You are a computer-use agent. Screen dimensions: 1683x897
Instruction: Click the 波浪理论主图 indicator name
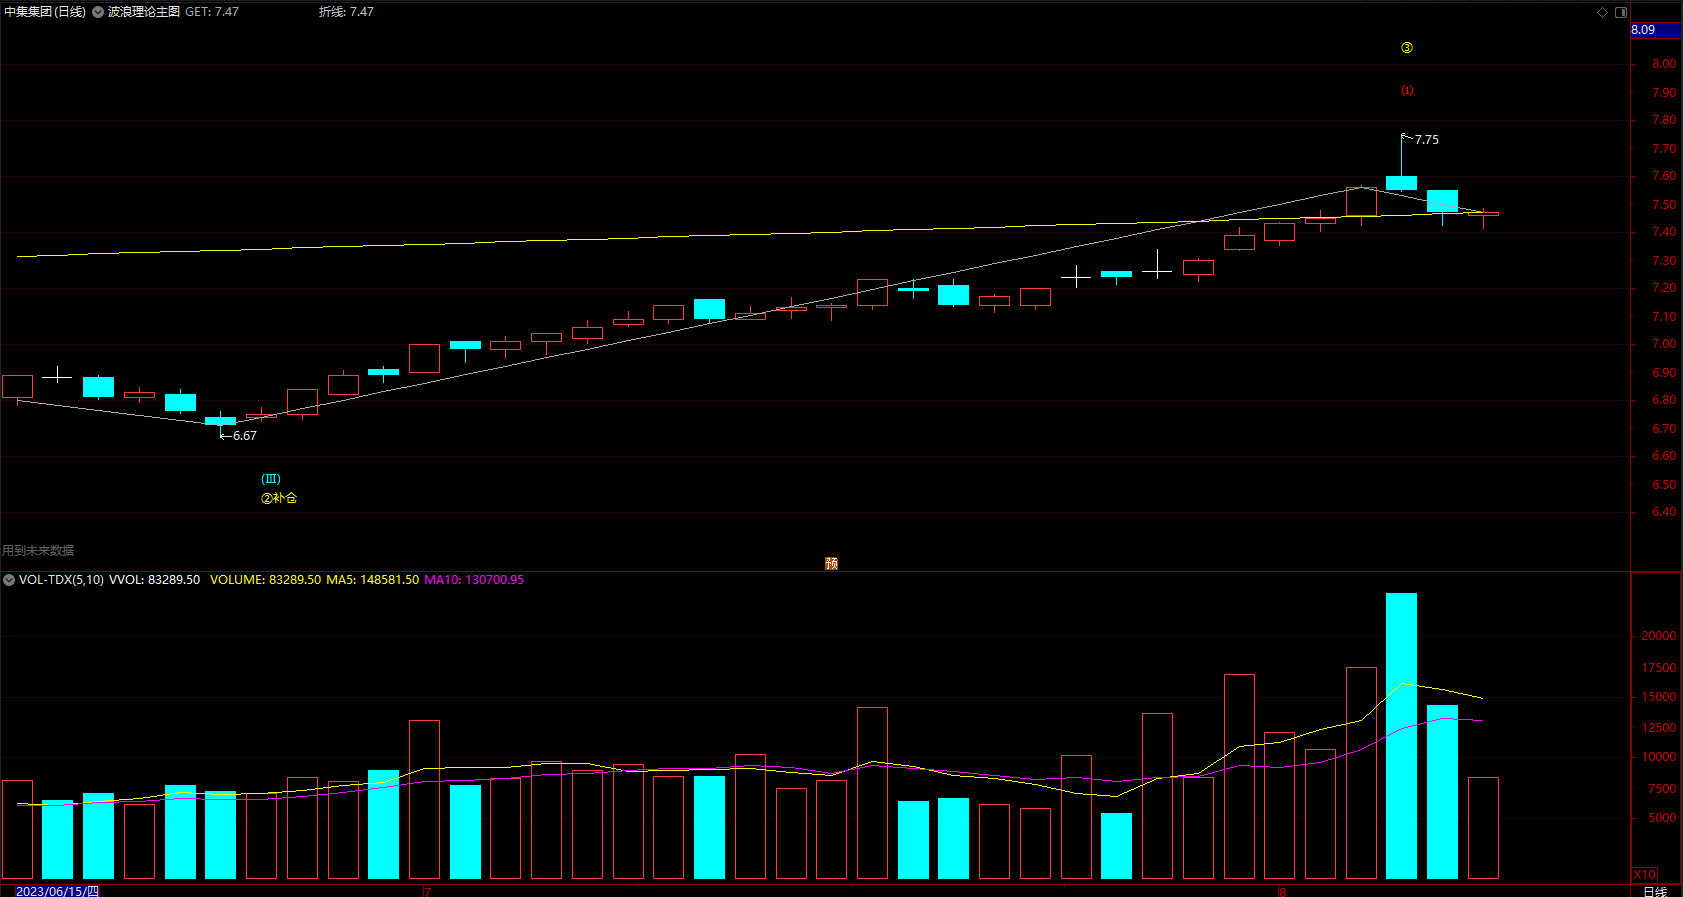pos(144,12)
